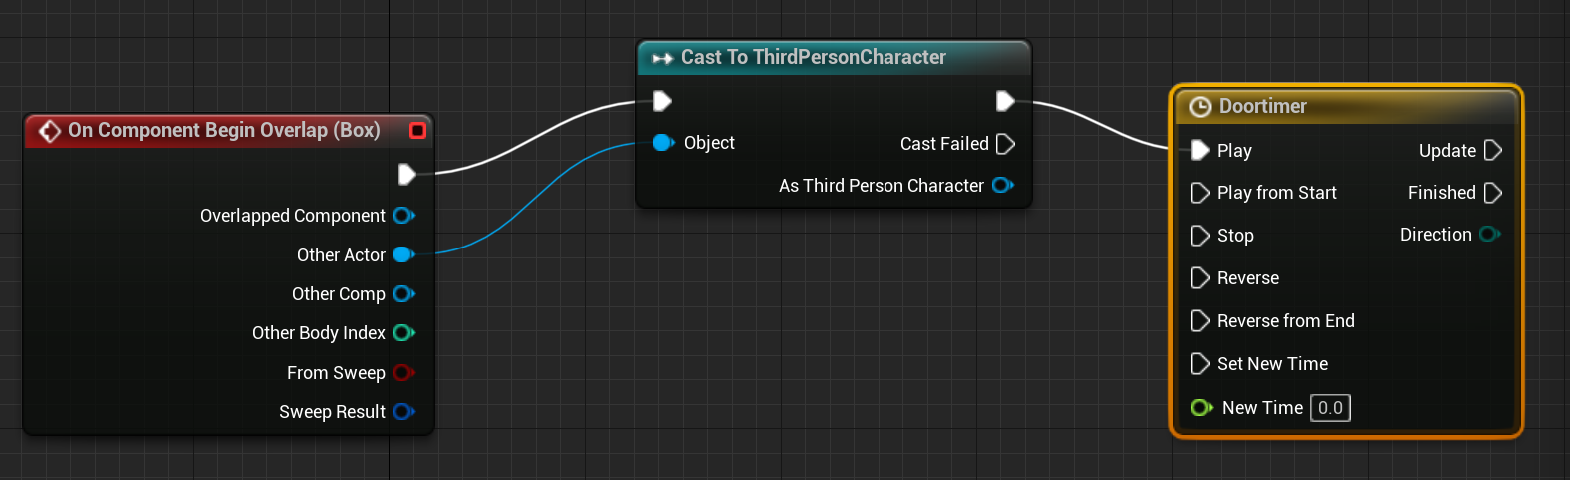1570x480 pixels.
Task: Click the From Sweep boolean pin
Action: (404, 373)
